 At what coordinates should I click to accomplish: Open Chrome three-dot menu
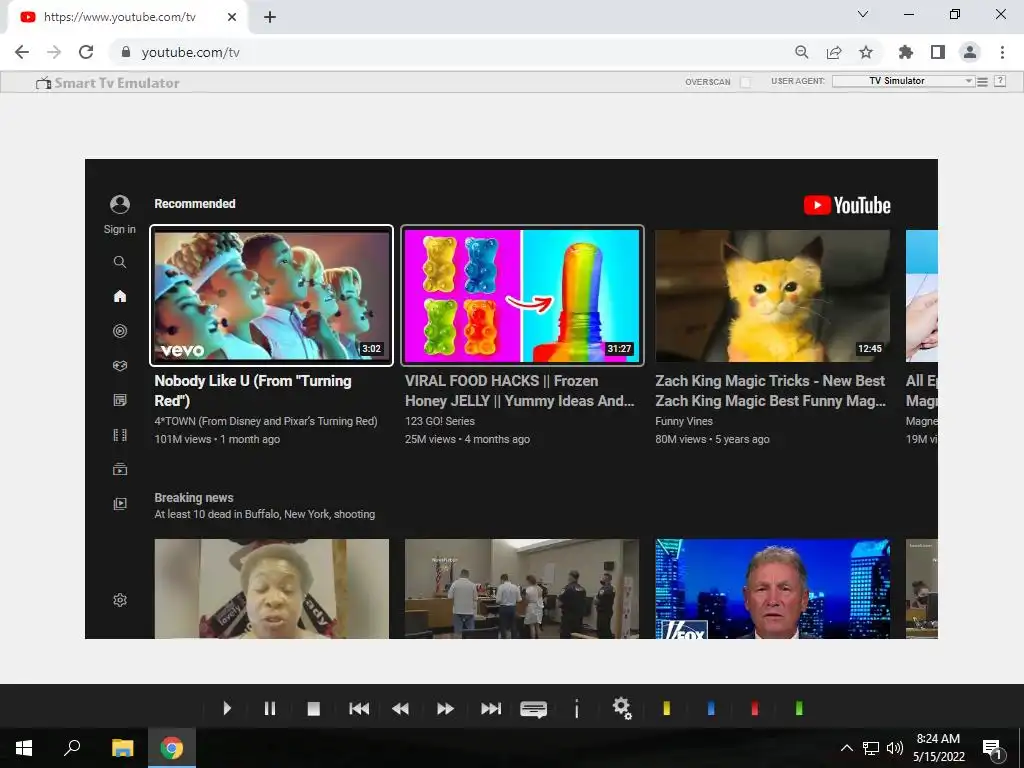tap(1002, 52)
